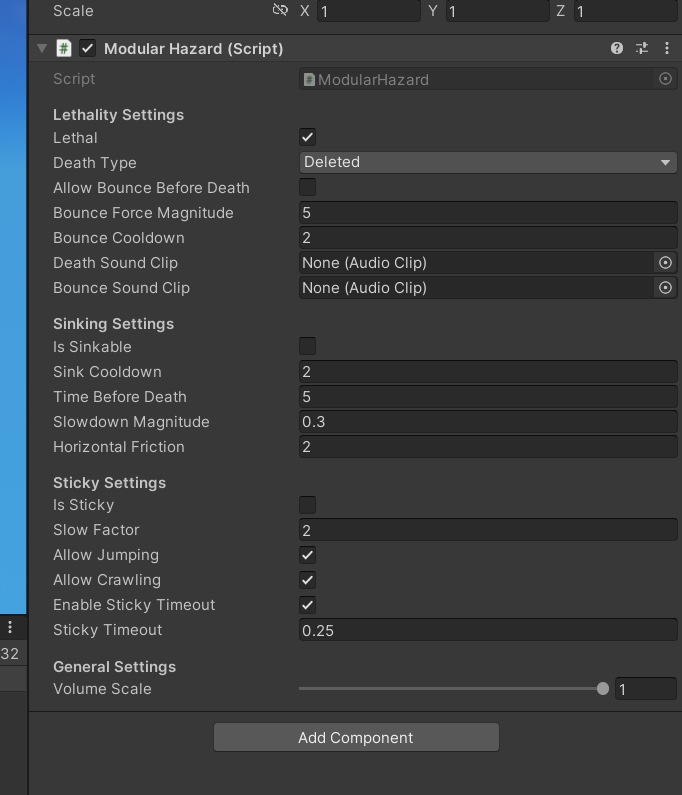
Task: Click the Scale Z value field
Action: pos(626,11)
